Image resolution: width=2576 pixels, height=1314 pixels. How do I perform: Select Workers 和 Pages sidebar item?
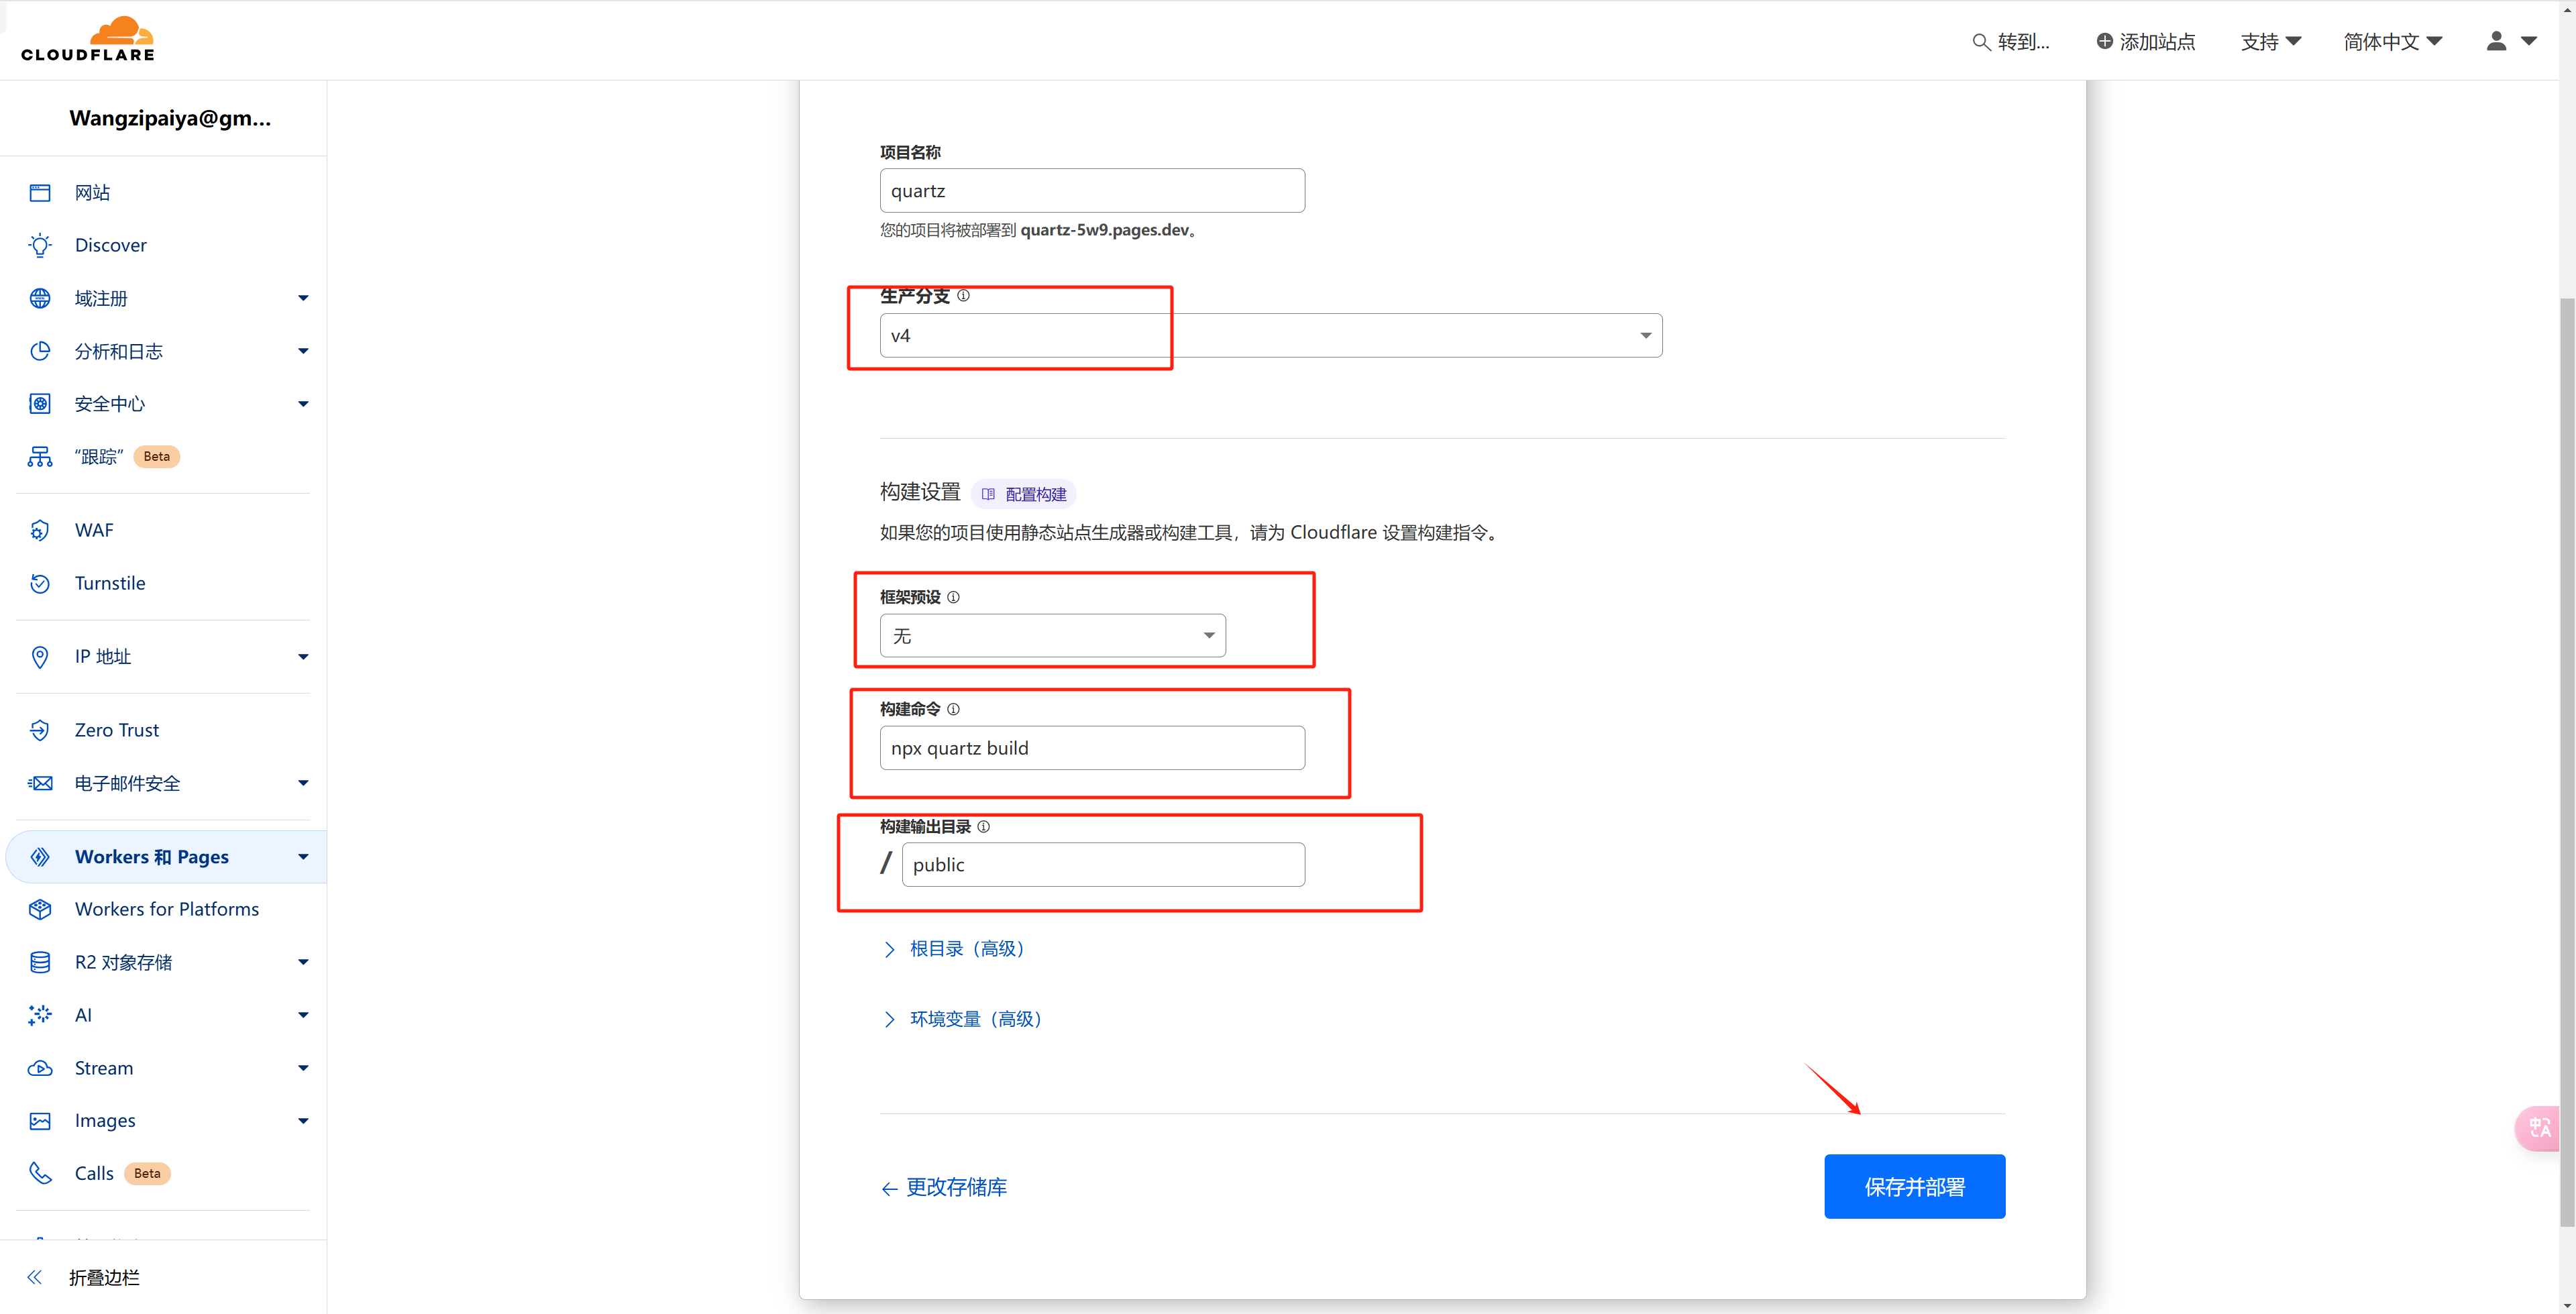coord(152,857)
